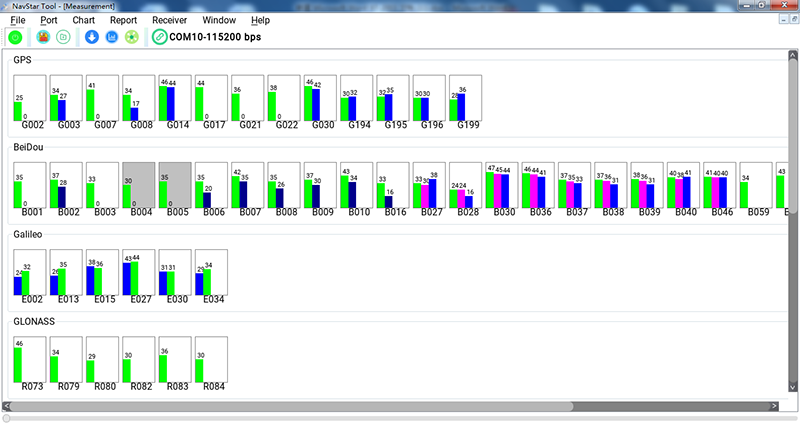Screen dimensions: 800x426
Task: Click the green round sky-view icon
Action: pyautogui.click(x=130, y=38)
